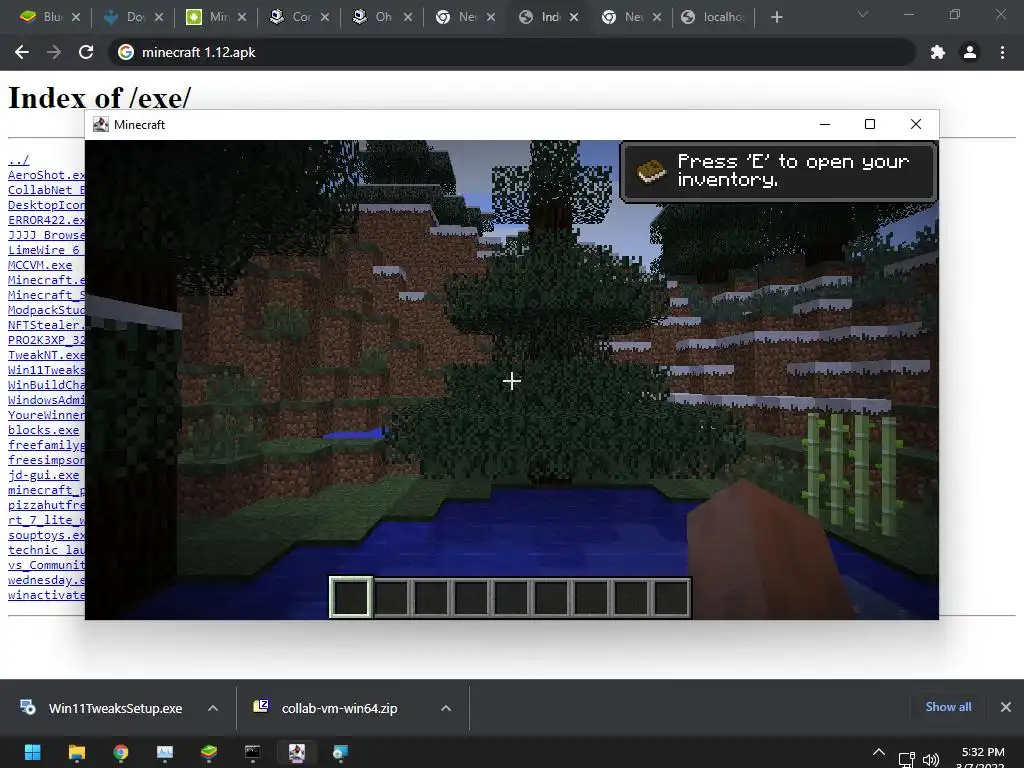Close the Ind tab
1024x768 pixels.
574,17
